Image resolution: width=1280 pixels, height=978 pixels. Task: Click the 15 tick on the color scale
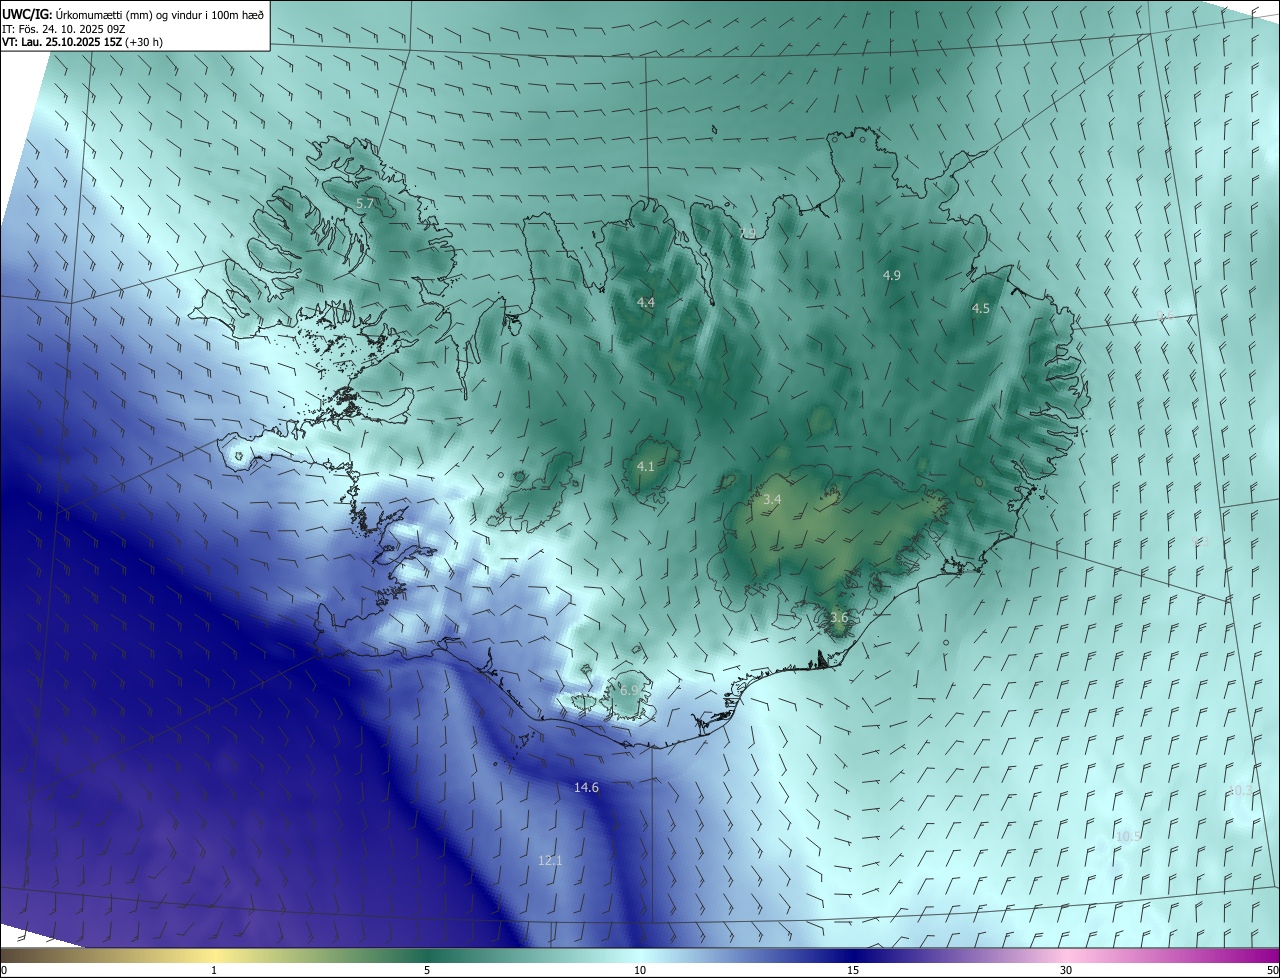click(x=853, y=971)
